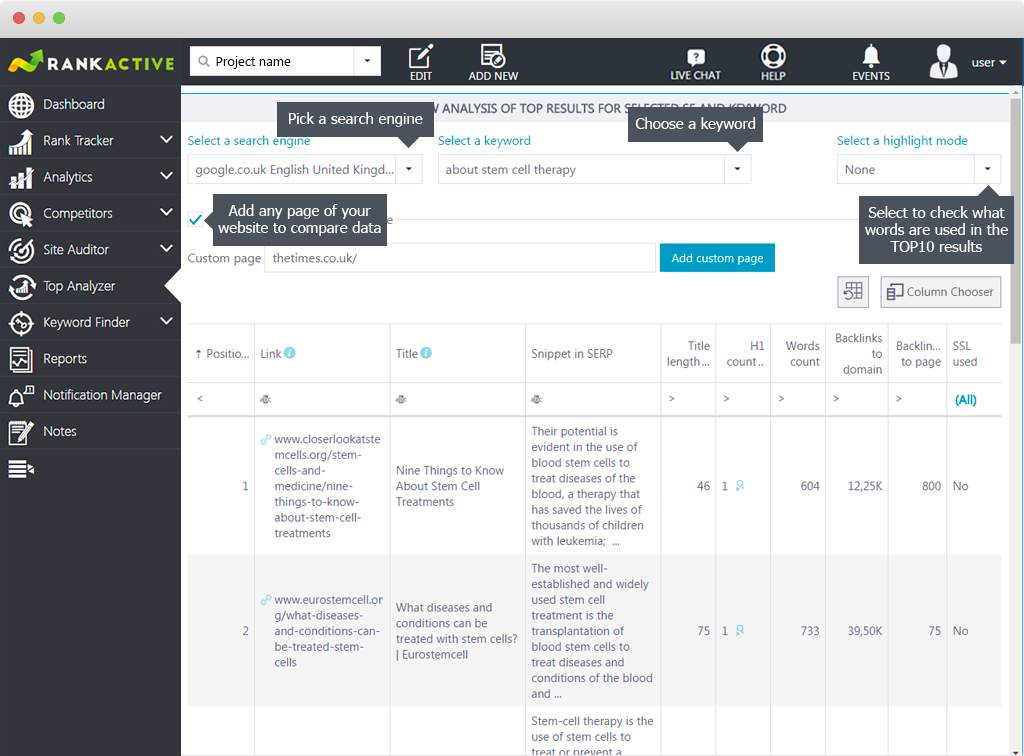1024x756 pixels.
Task: Click the link icon for closerlookatstemcells.org
Action: pos(265,439)
